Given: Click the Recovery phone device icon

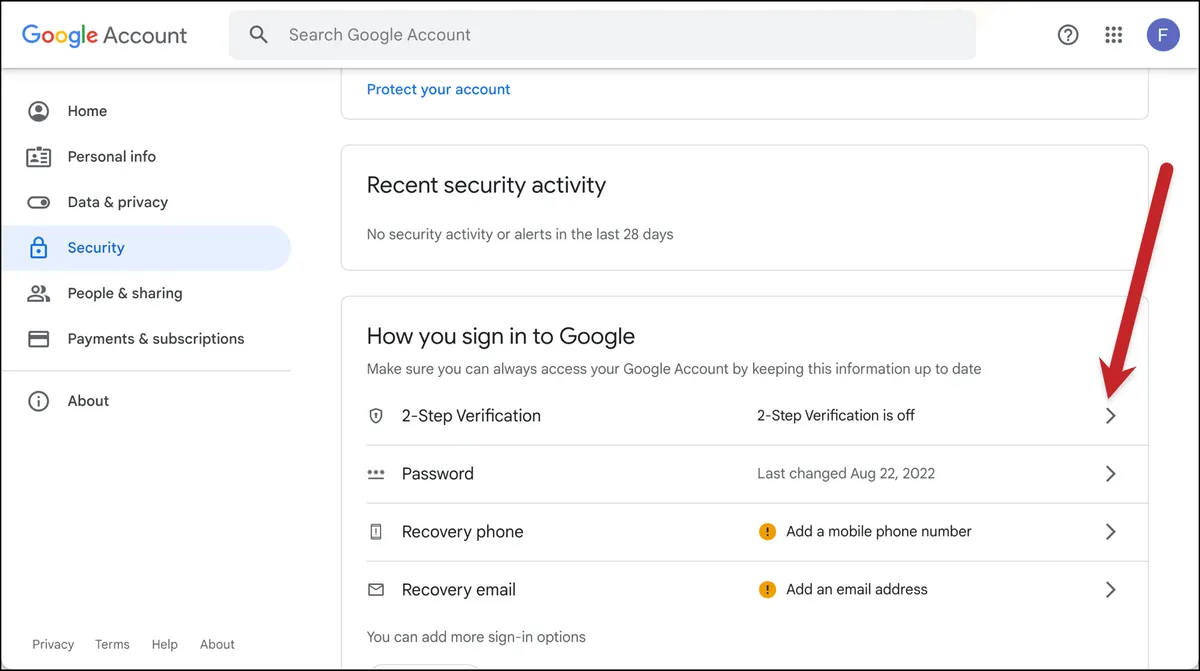Looking at the screenshot, I should [x=376, y=532].
